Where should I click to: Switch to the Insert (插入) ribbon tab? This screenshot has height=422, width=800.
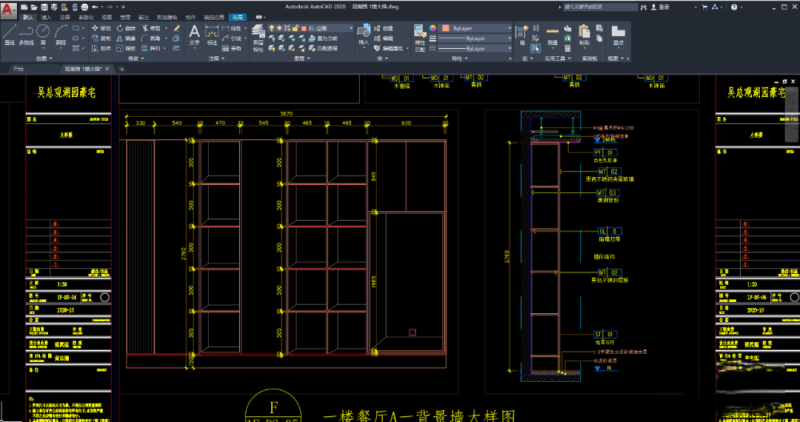(x=45, y=18)
